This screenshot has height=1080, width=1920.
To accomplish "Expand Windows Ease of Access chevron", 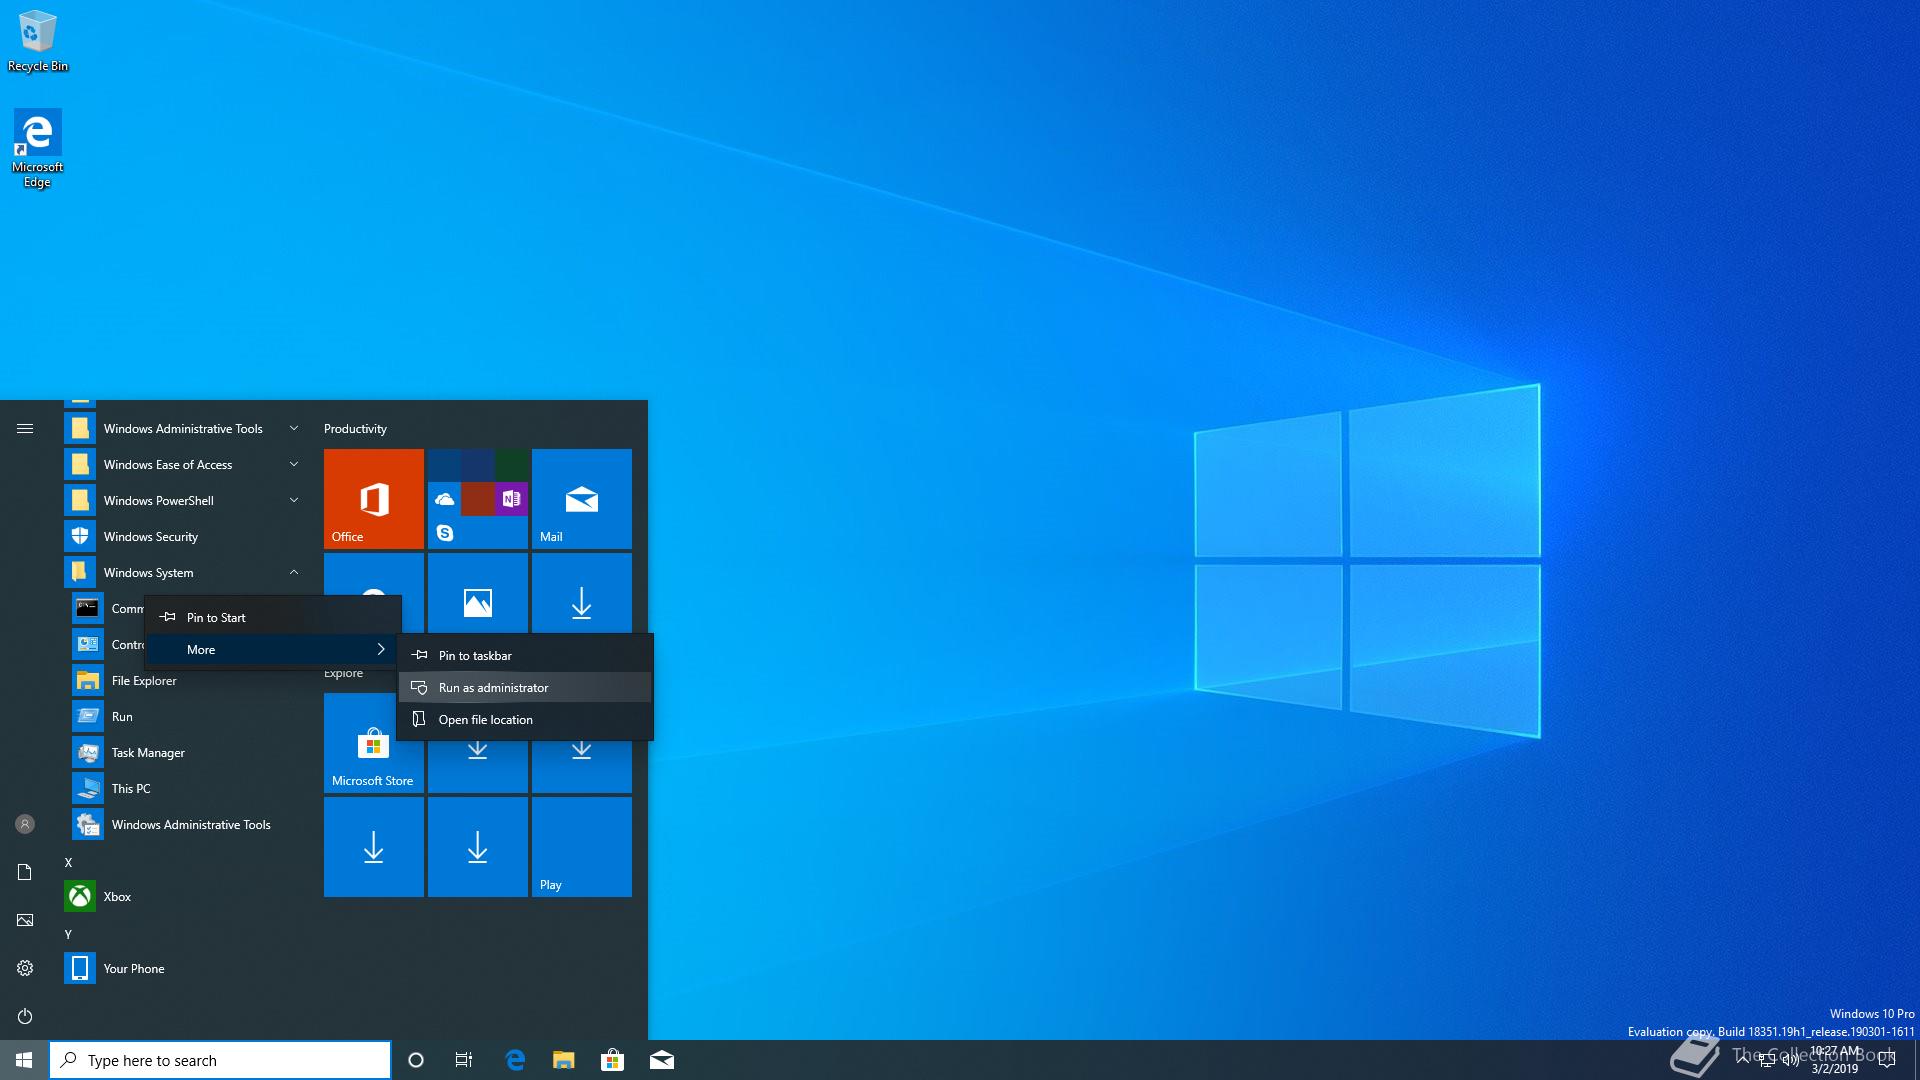I will [294, 464].
